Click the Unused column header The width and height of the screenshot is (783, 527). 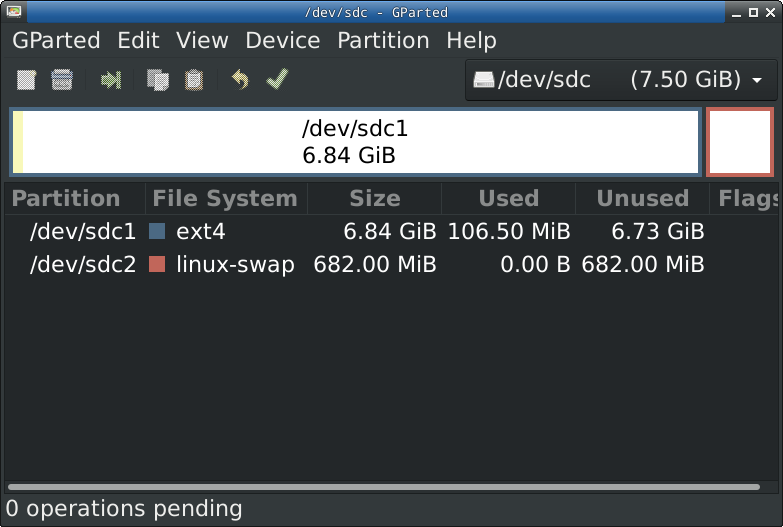click(x=643, y=198)
